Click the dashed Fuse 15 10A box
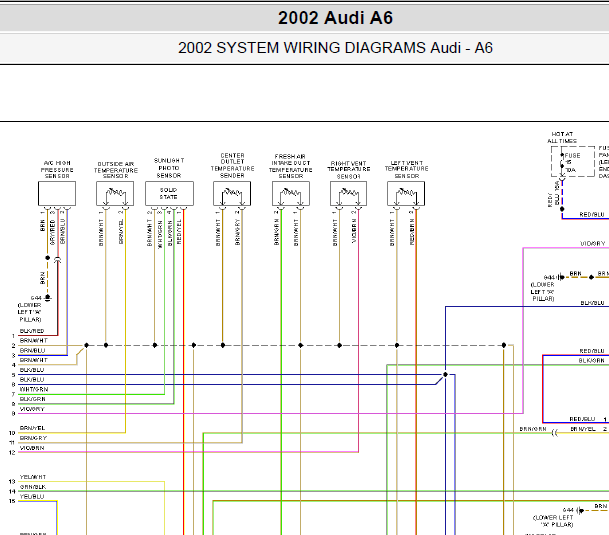This screenshot has width=609, height=535. point(573,162)
